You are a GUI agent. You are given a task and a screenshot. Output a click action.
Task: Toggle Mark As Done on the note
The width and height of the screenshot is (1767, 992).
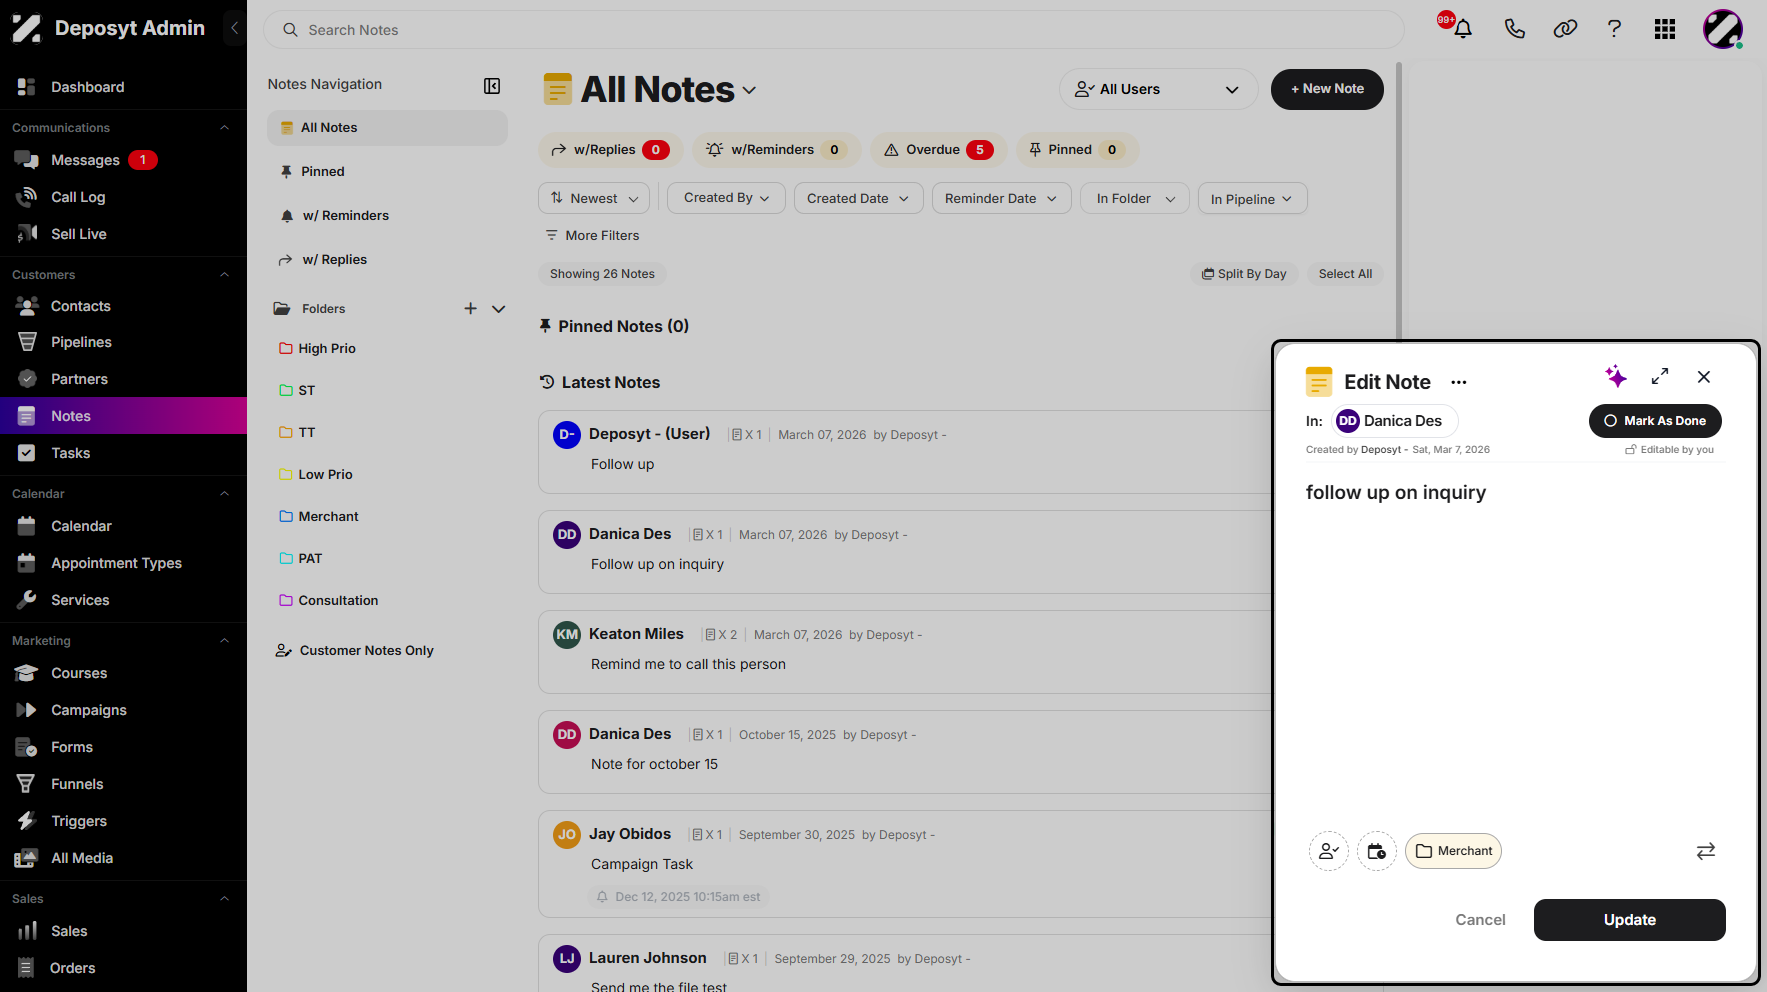tap(1655, 421)
